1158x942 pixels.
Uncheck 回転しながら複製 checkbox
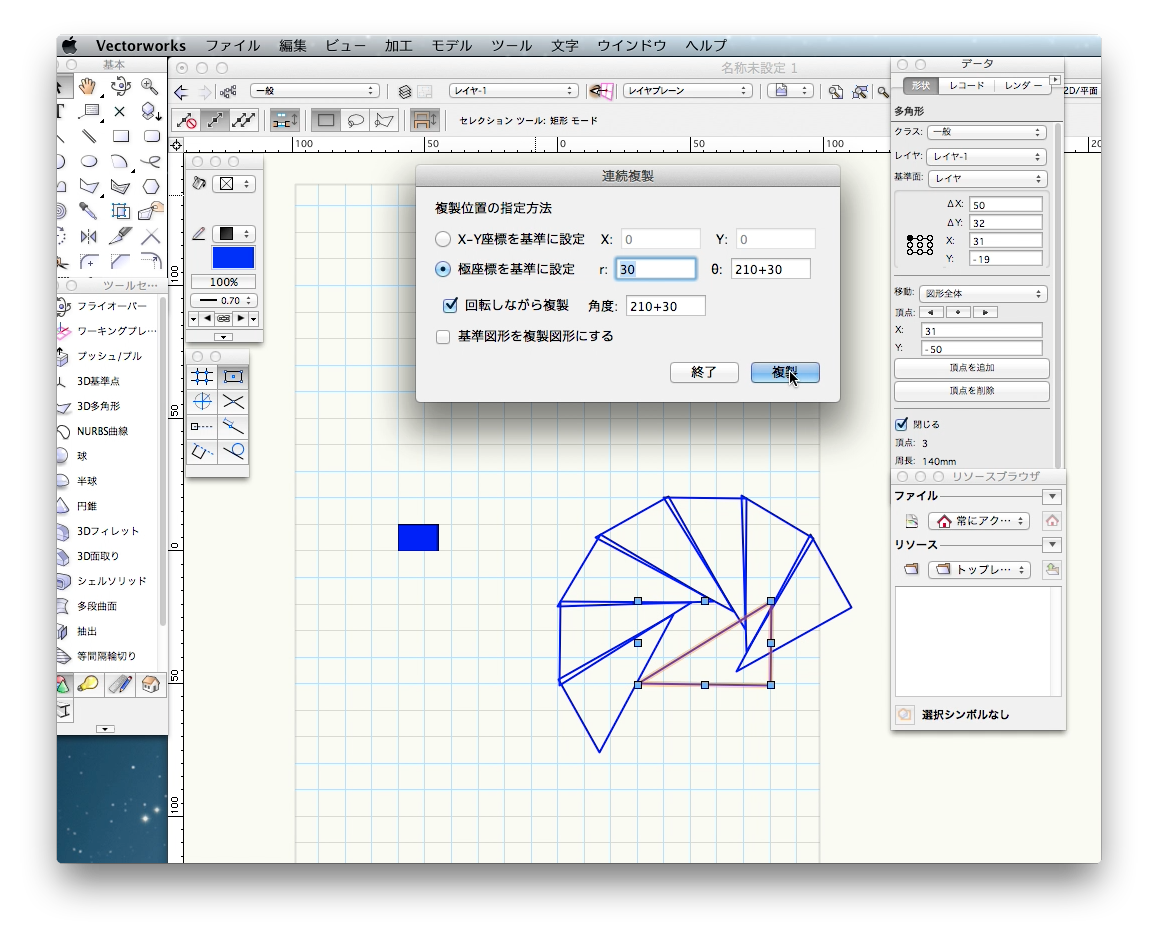click(450, 305)
